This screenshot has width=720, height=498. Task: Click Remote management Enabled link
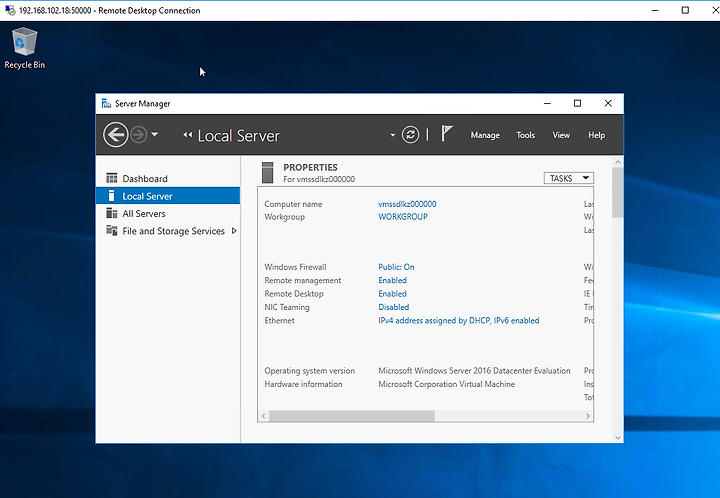pos(392,280)
